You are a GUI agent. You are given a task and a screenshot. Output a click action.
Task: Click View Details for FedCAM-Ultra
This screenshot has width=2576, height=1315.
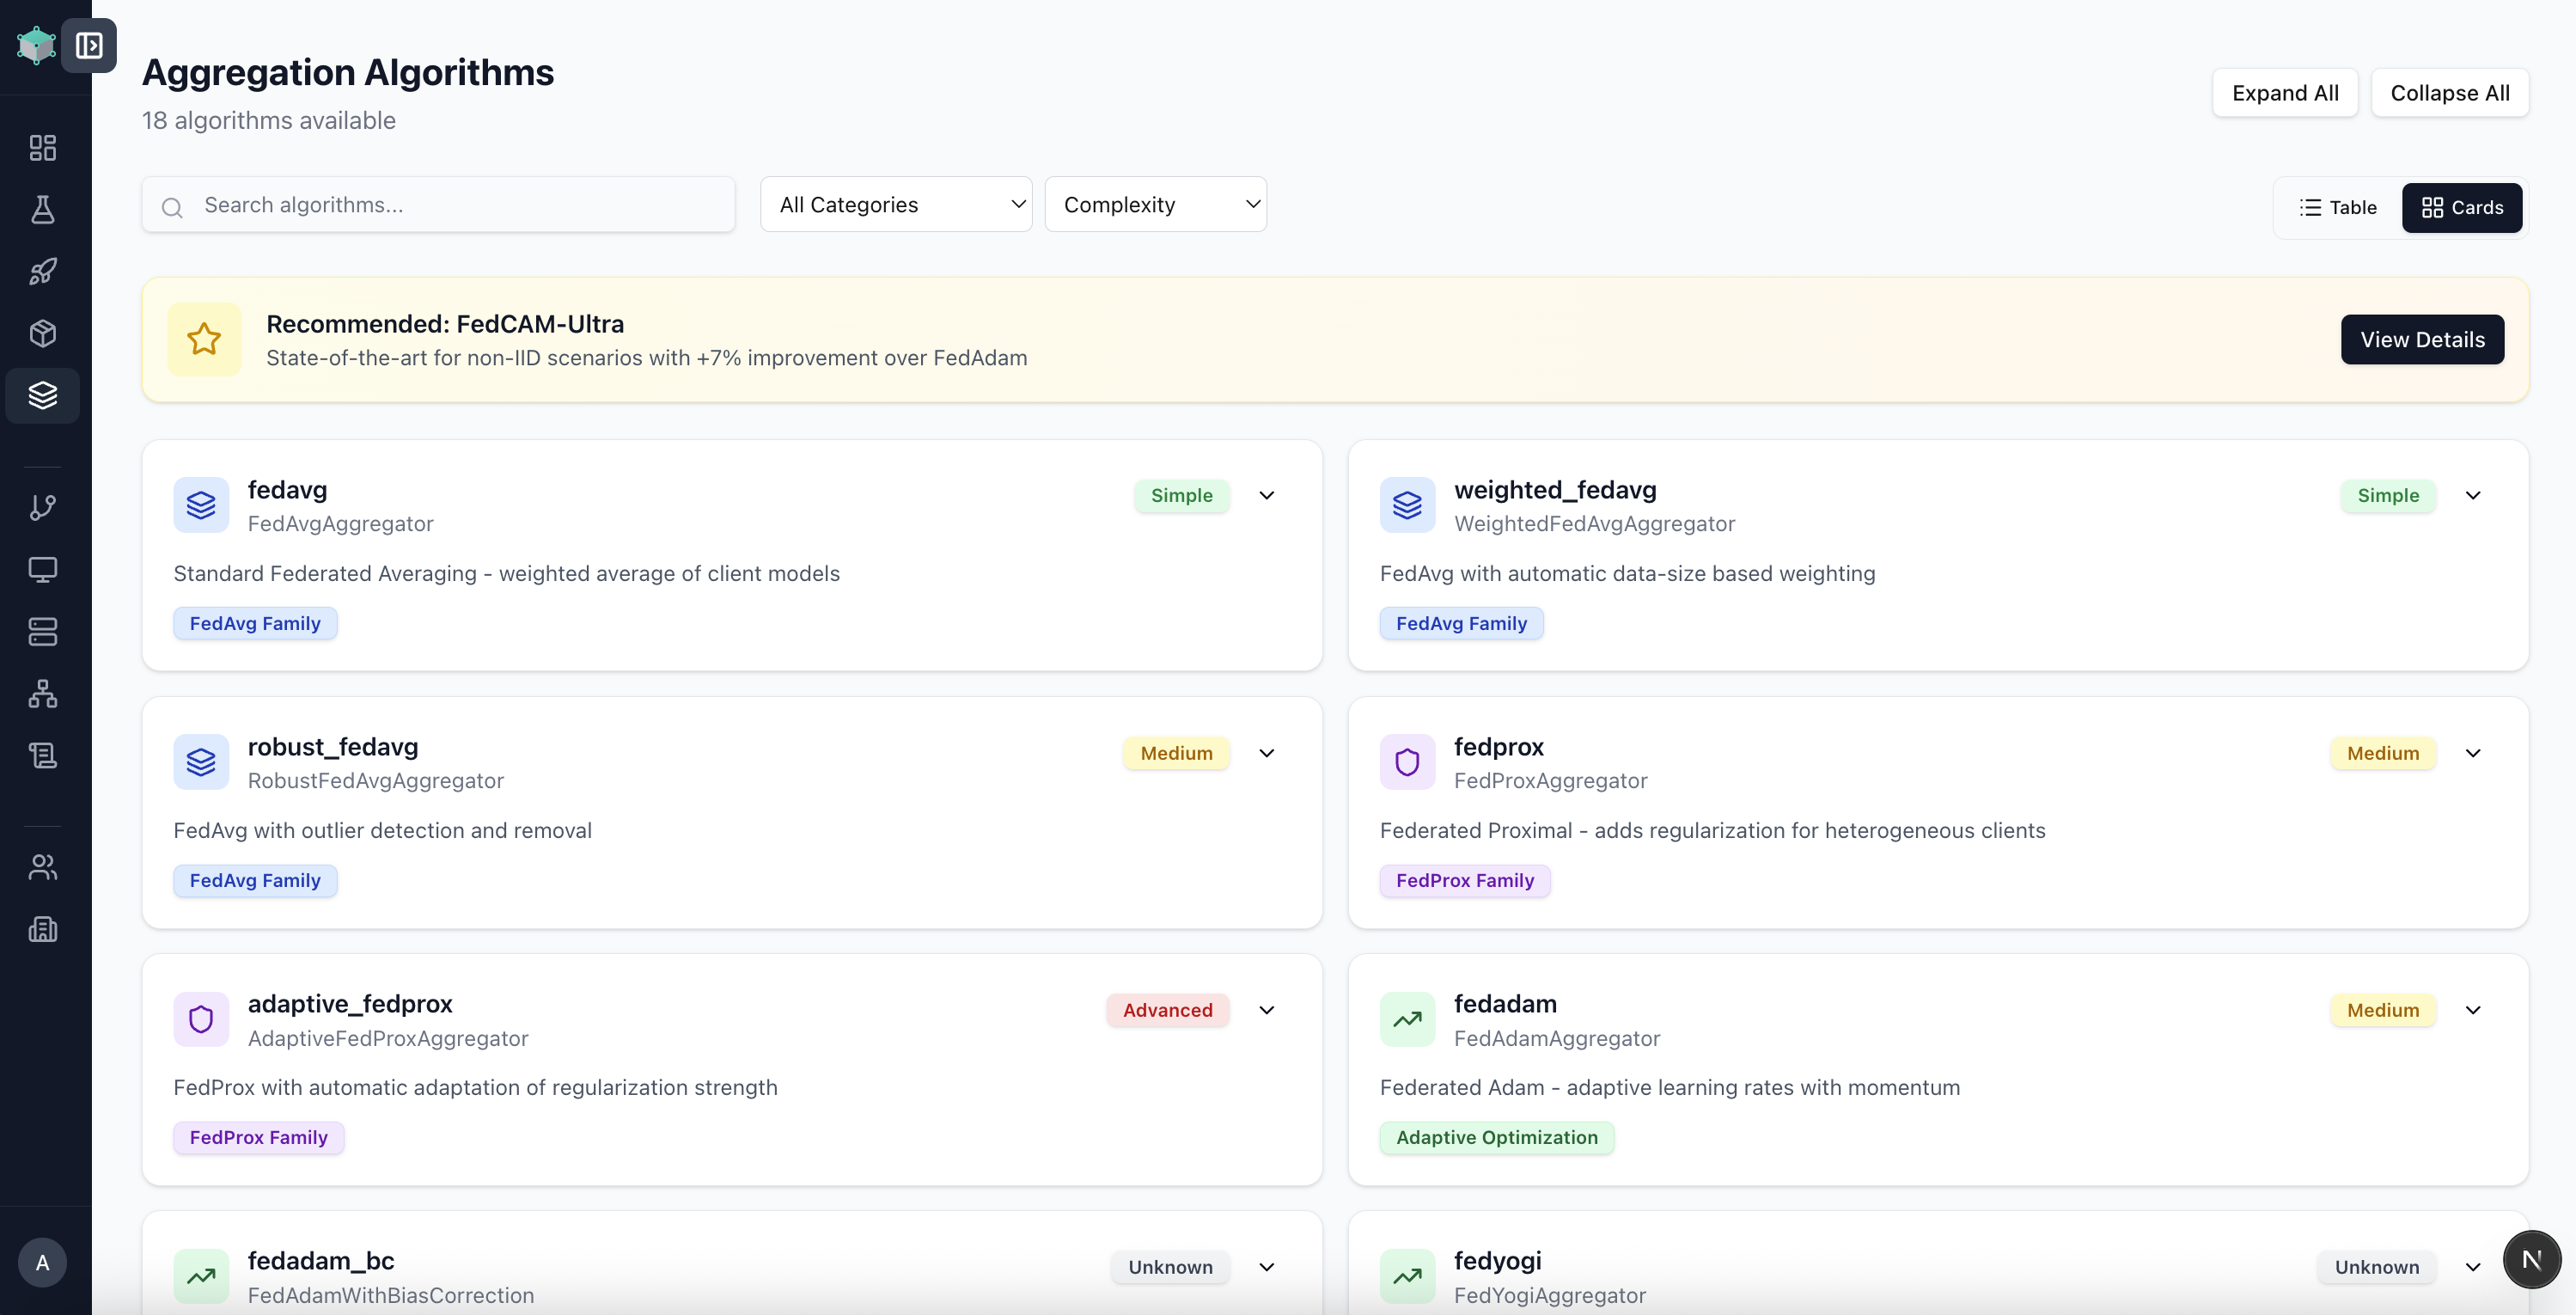point(2421,340)
